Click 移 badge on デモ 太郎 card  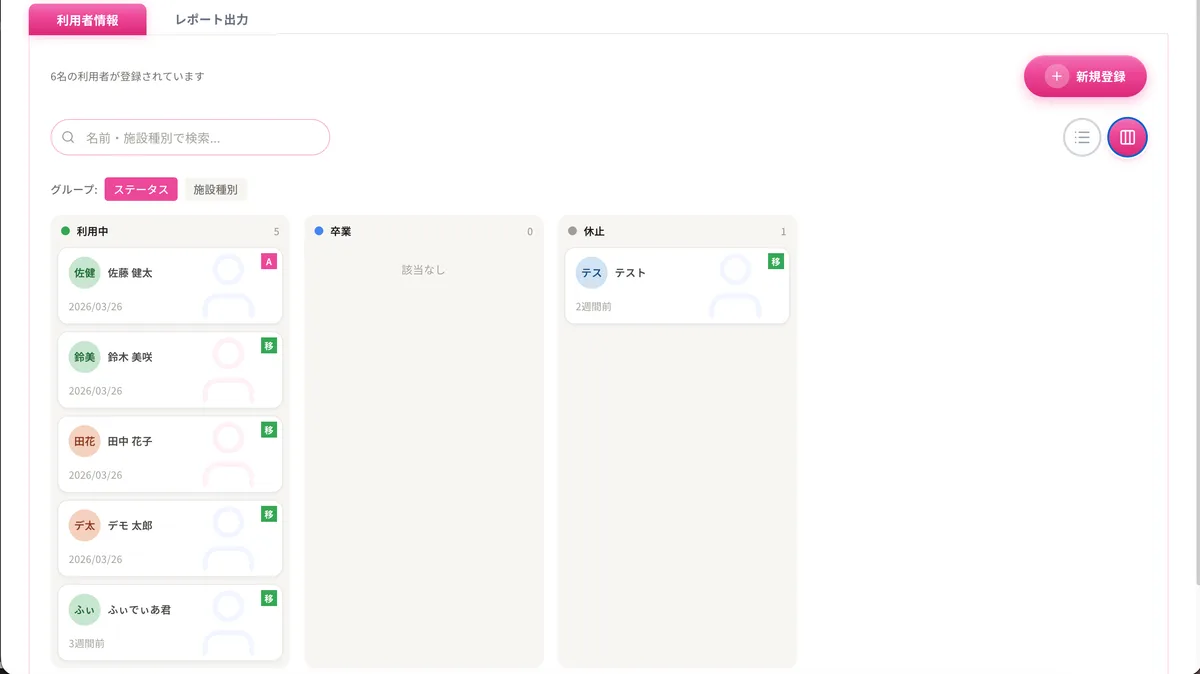(268, 514)
